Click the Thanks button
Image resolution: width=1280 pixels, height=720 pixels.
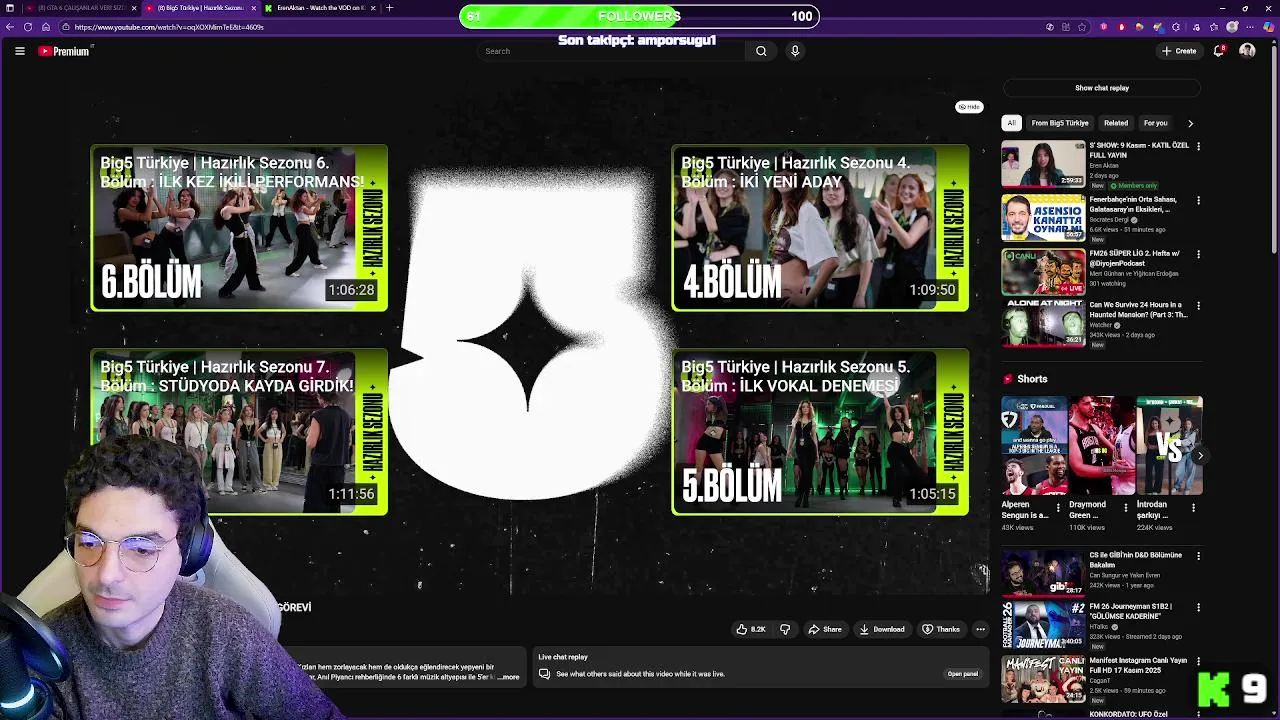[941, 629]
